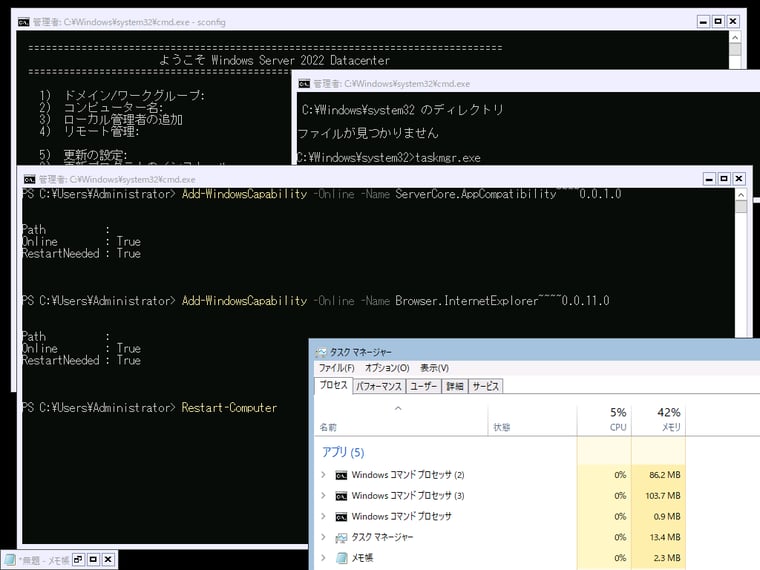The image size is (760, 570).
Task: Open the 表示(V) menu in Task Manager
Action: coord(434,368)
